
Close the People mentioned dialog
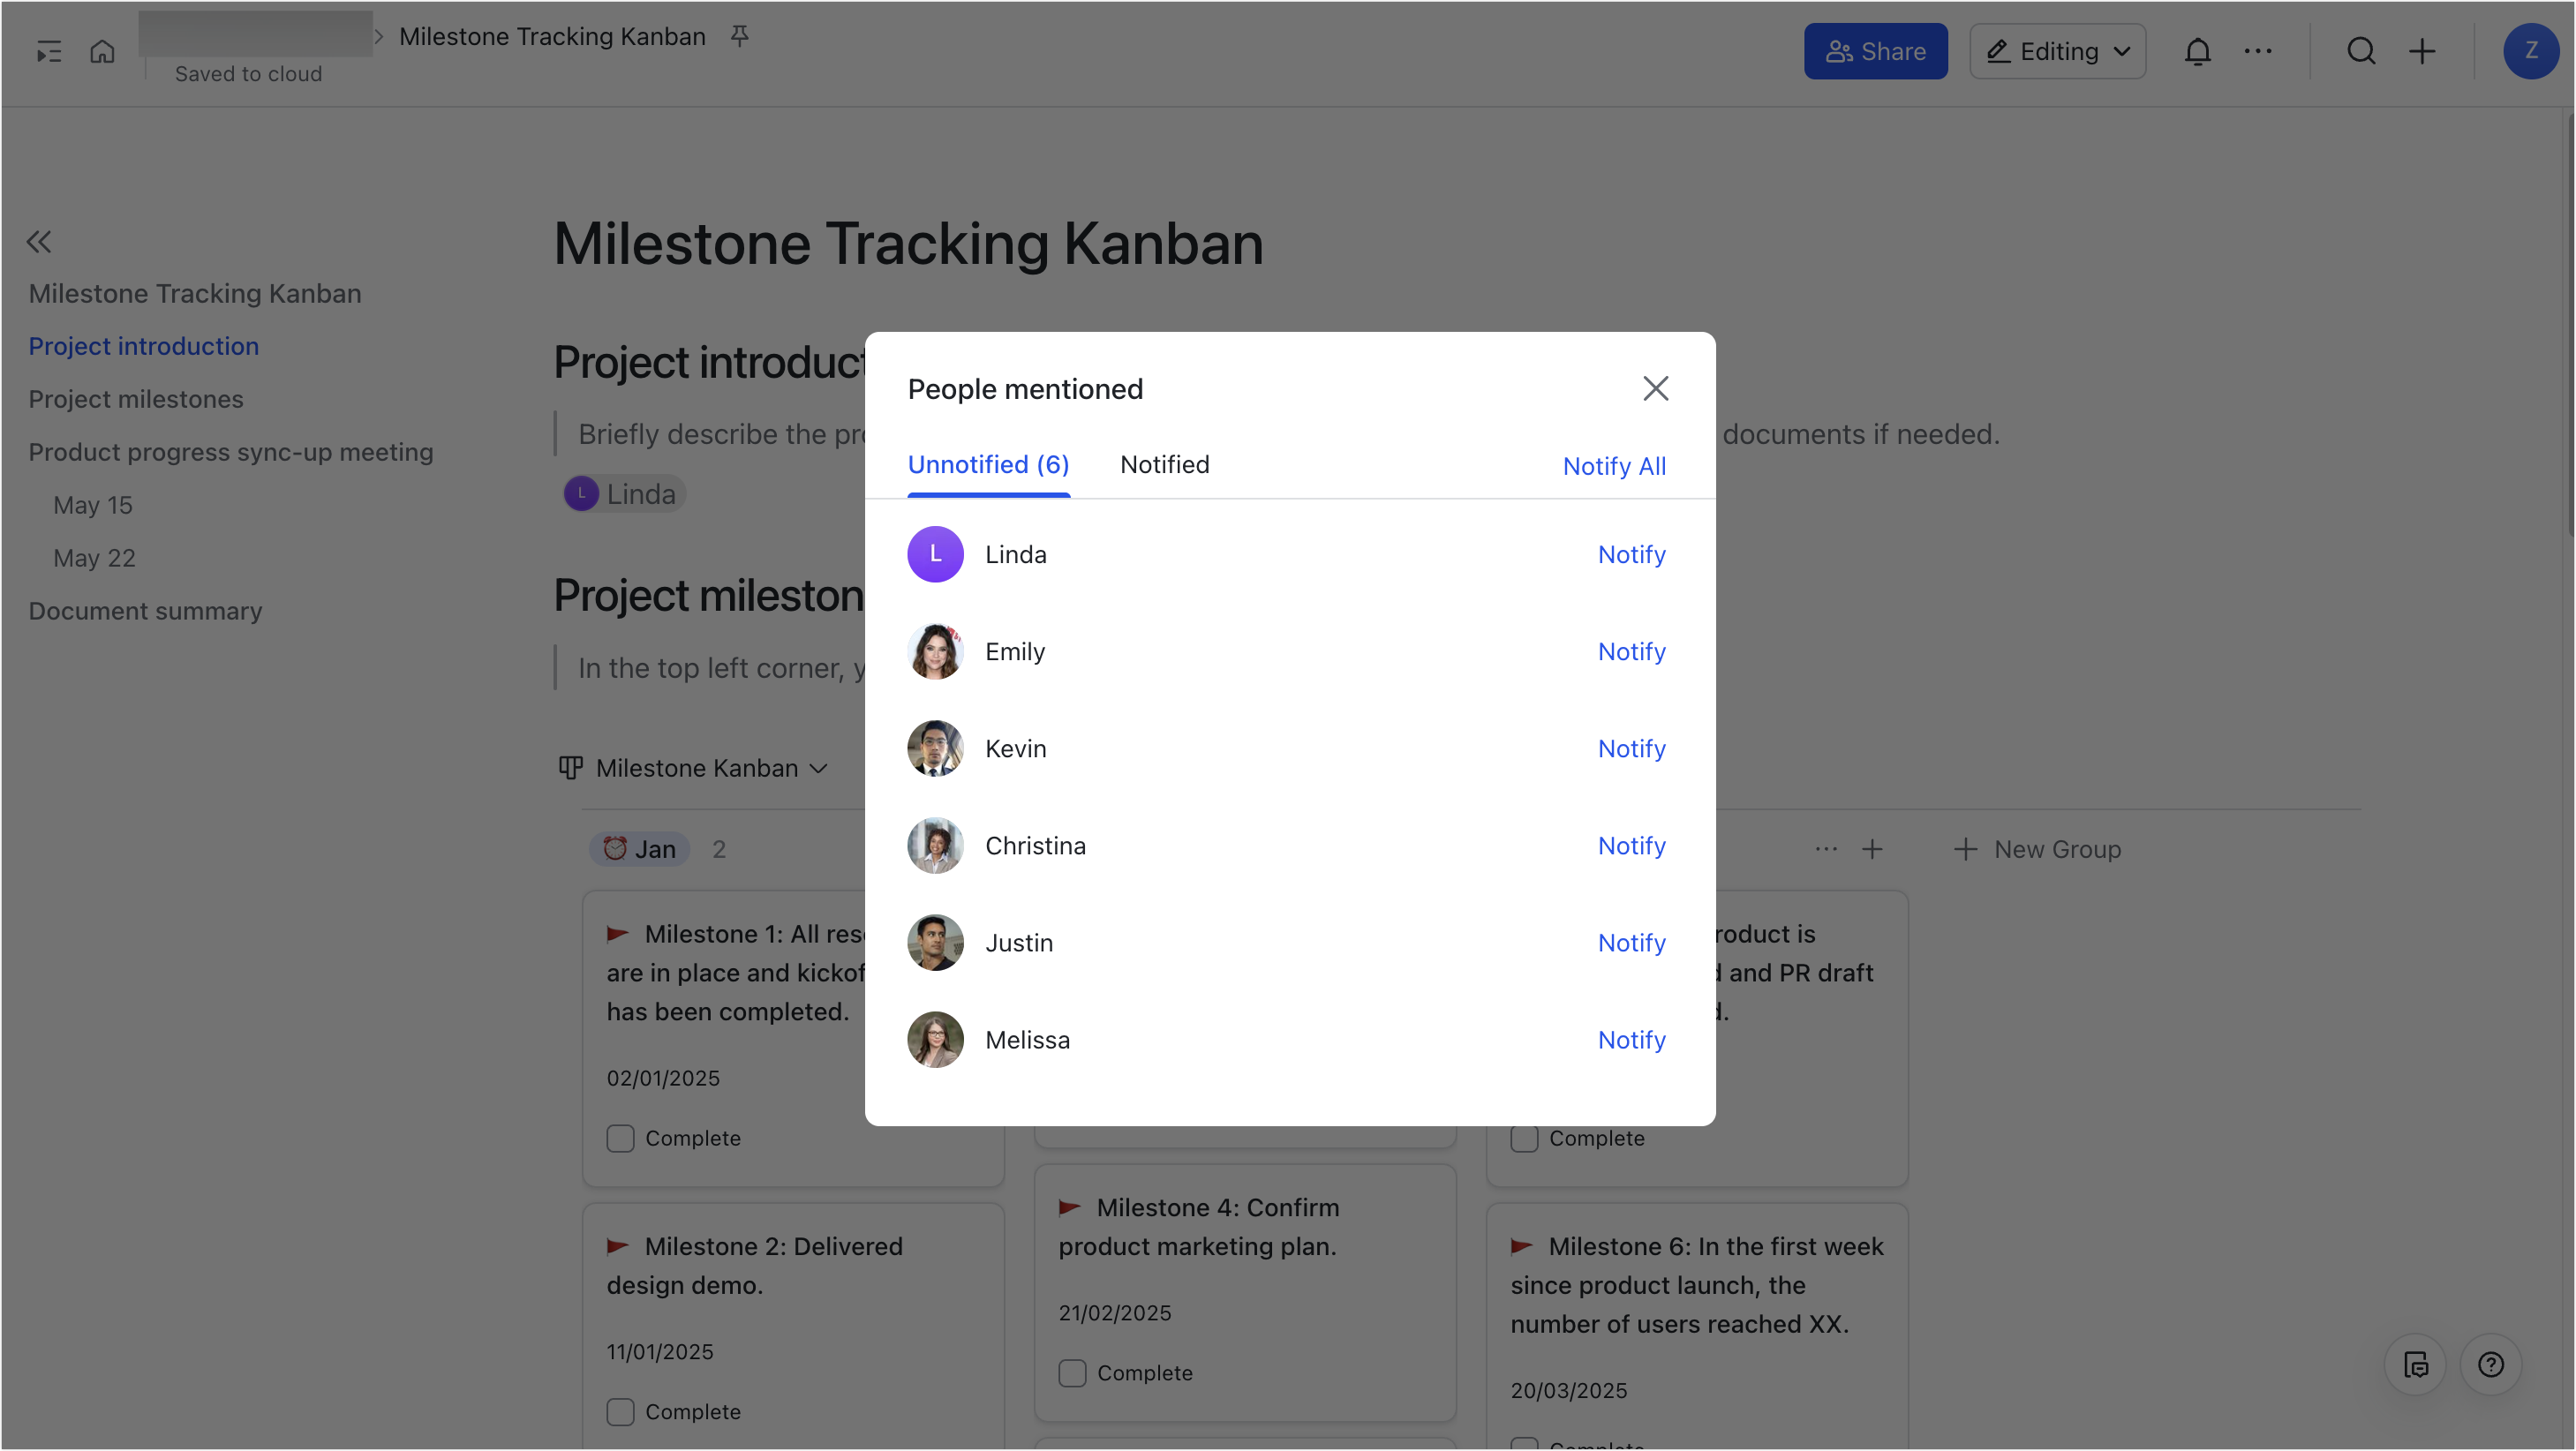click(x=1656, y=388)
